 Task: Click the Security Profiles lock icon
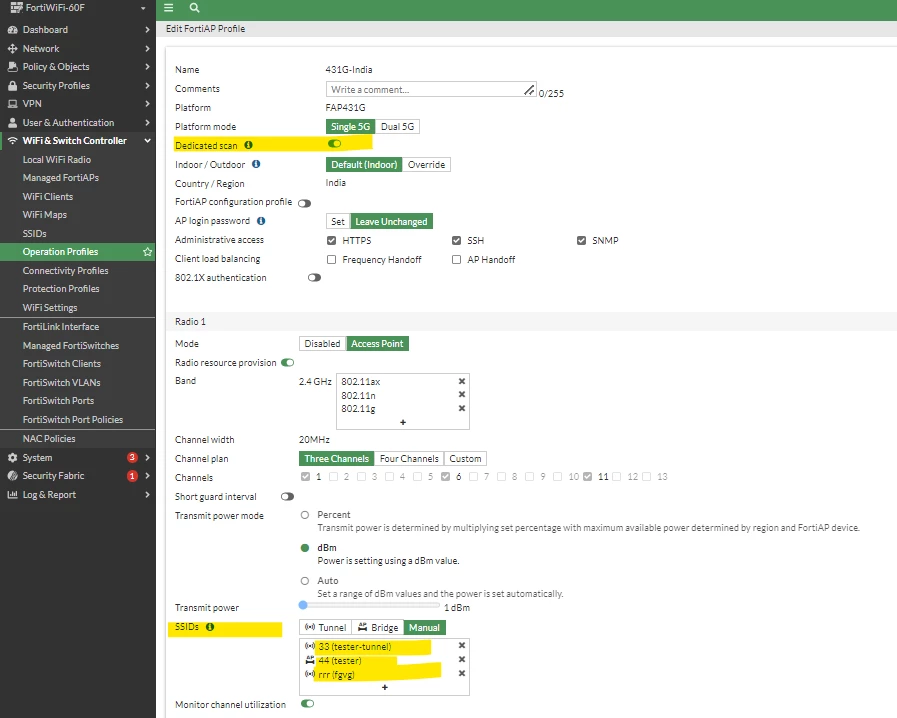click(x=13, y=86)
